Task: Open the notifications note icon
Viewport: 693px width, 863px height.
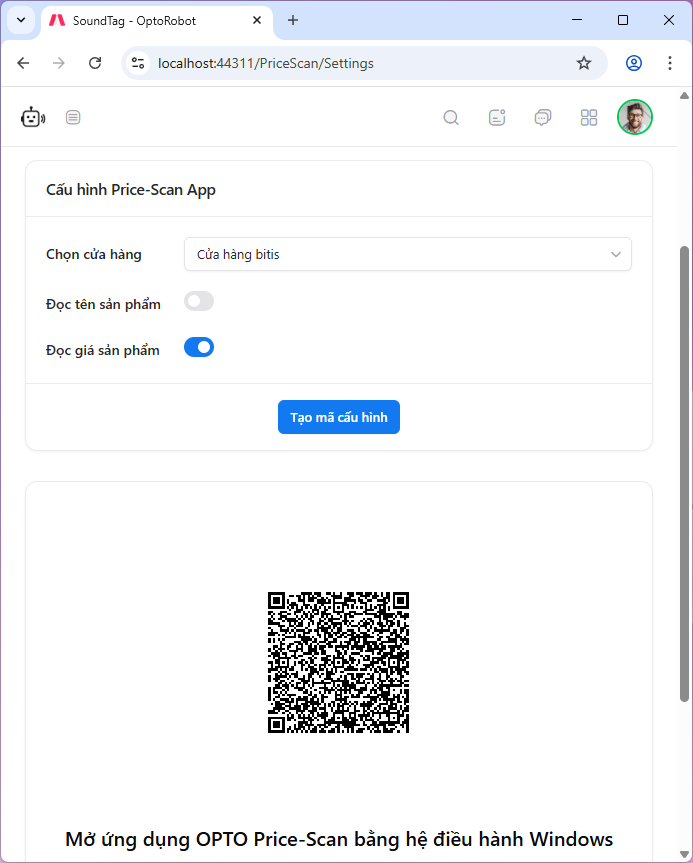Action: click(497, 117)
